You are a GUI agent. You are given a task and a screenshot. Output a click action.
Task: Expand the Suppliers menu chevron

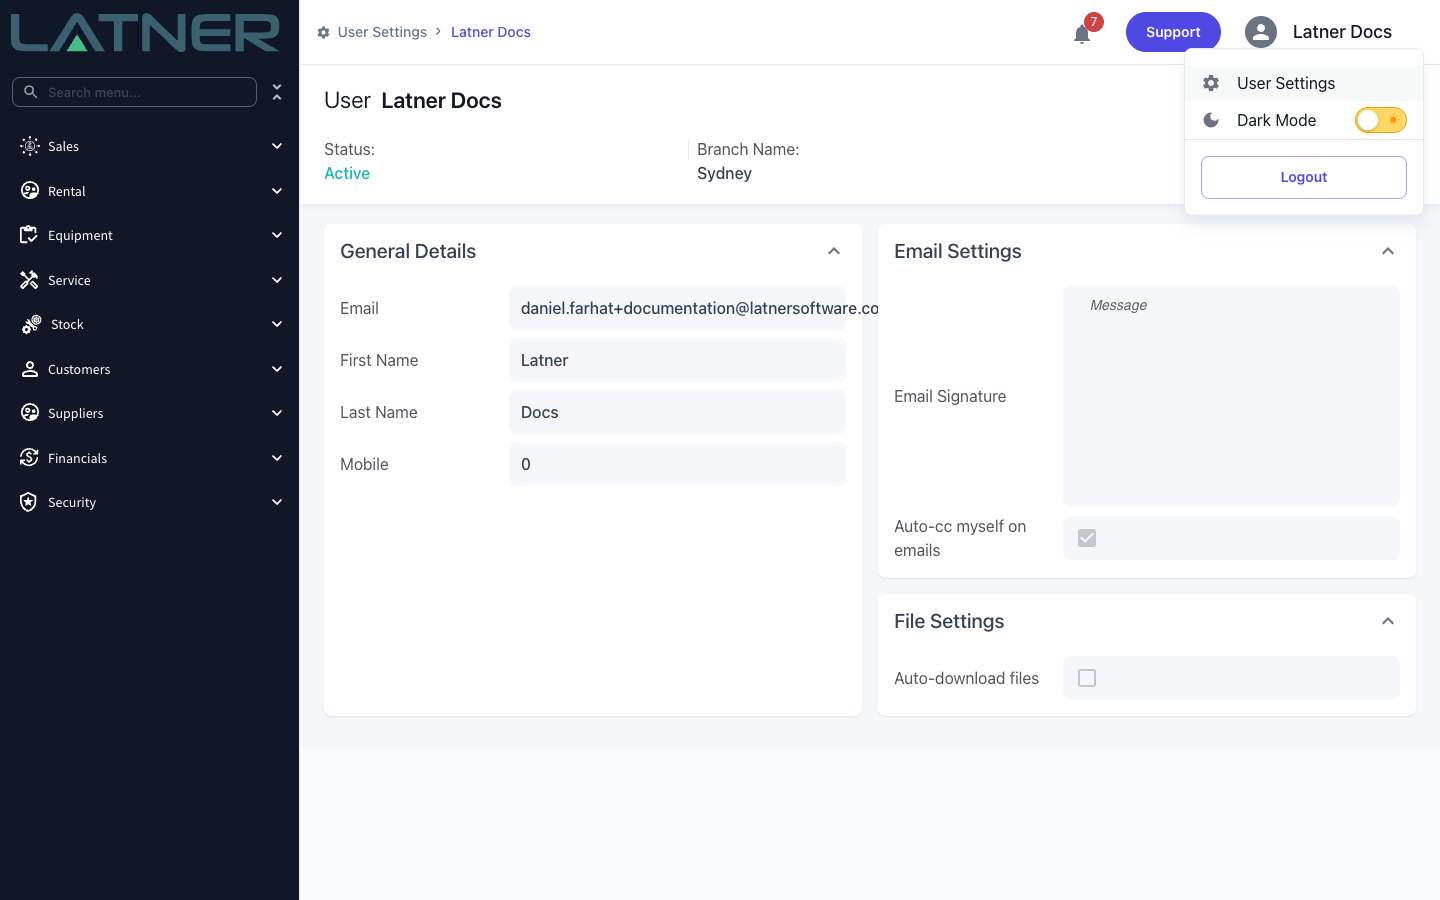pyautogui.click(x=277, y=413)
